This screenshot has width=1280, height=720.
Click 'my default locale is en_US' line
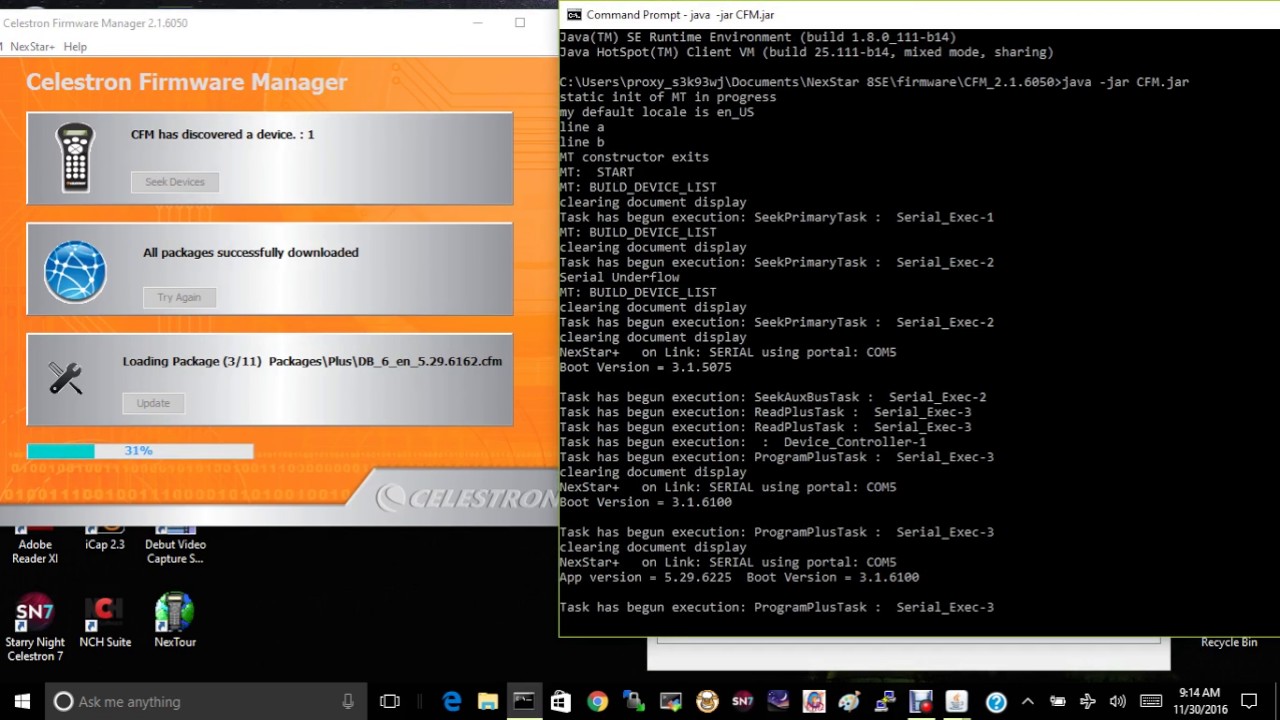656,112
